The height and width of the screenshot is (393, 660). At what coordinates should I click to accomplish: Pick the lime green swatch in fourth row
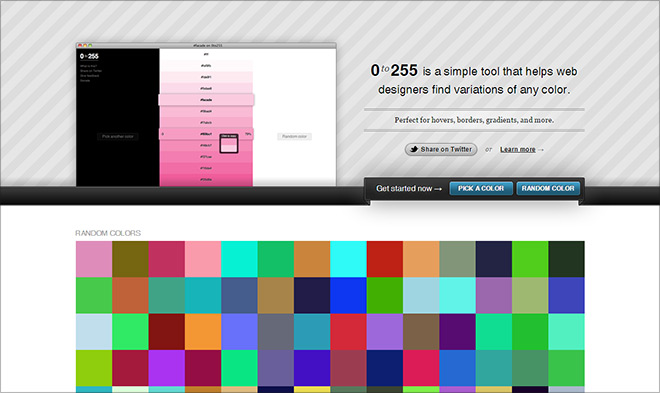point(94,368)
